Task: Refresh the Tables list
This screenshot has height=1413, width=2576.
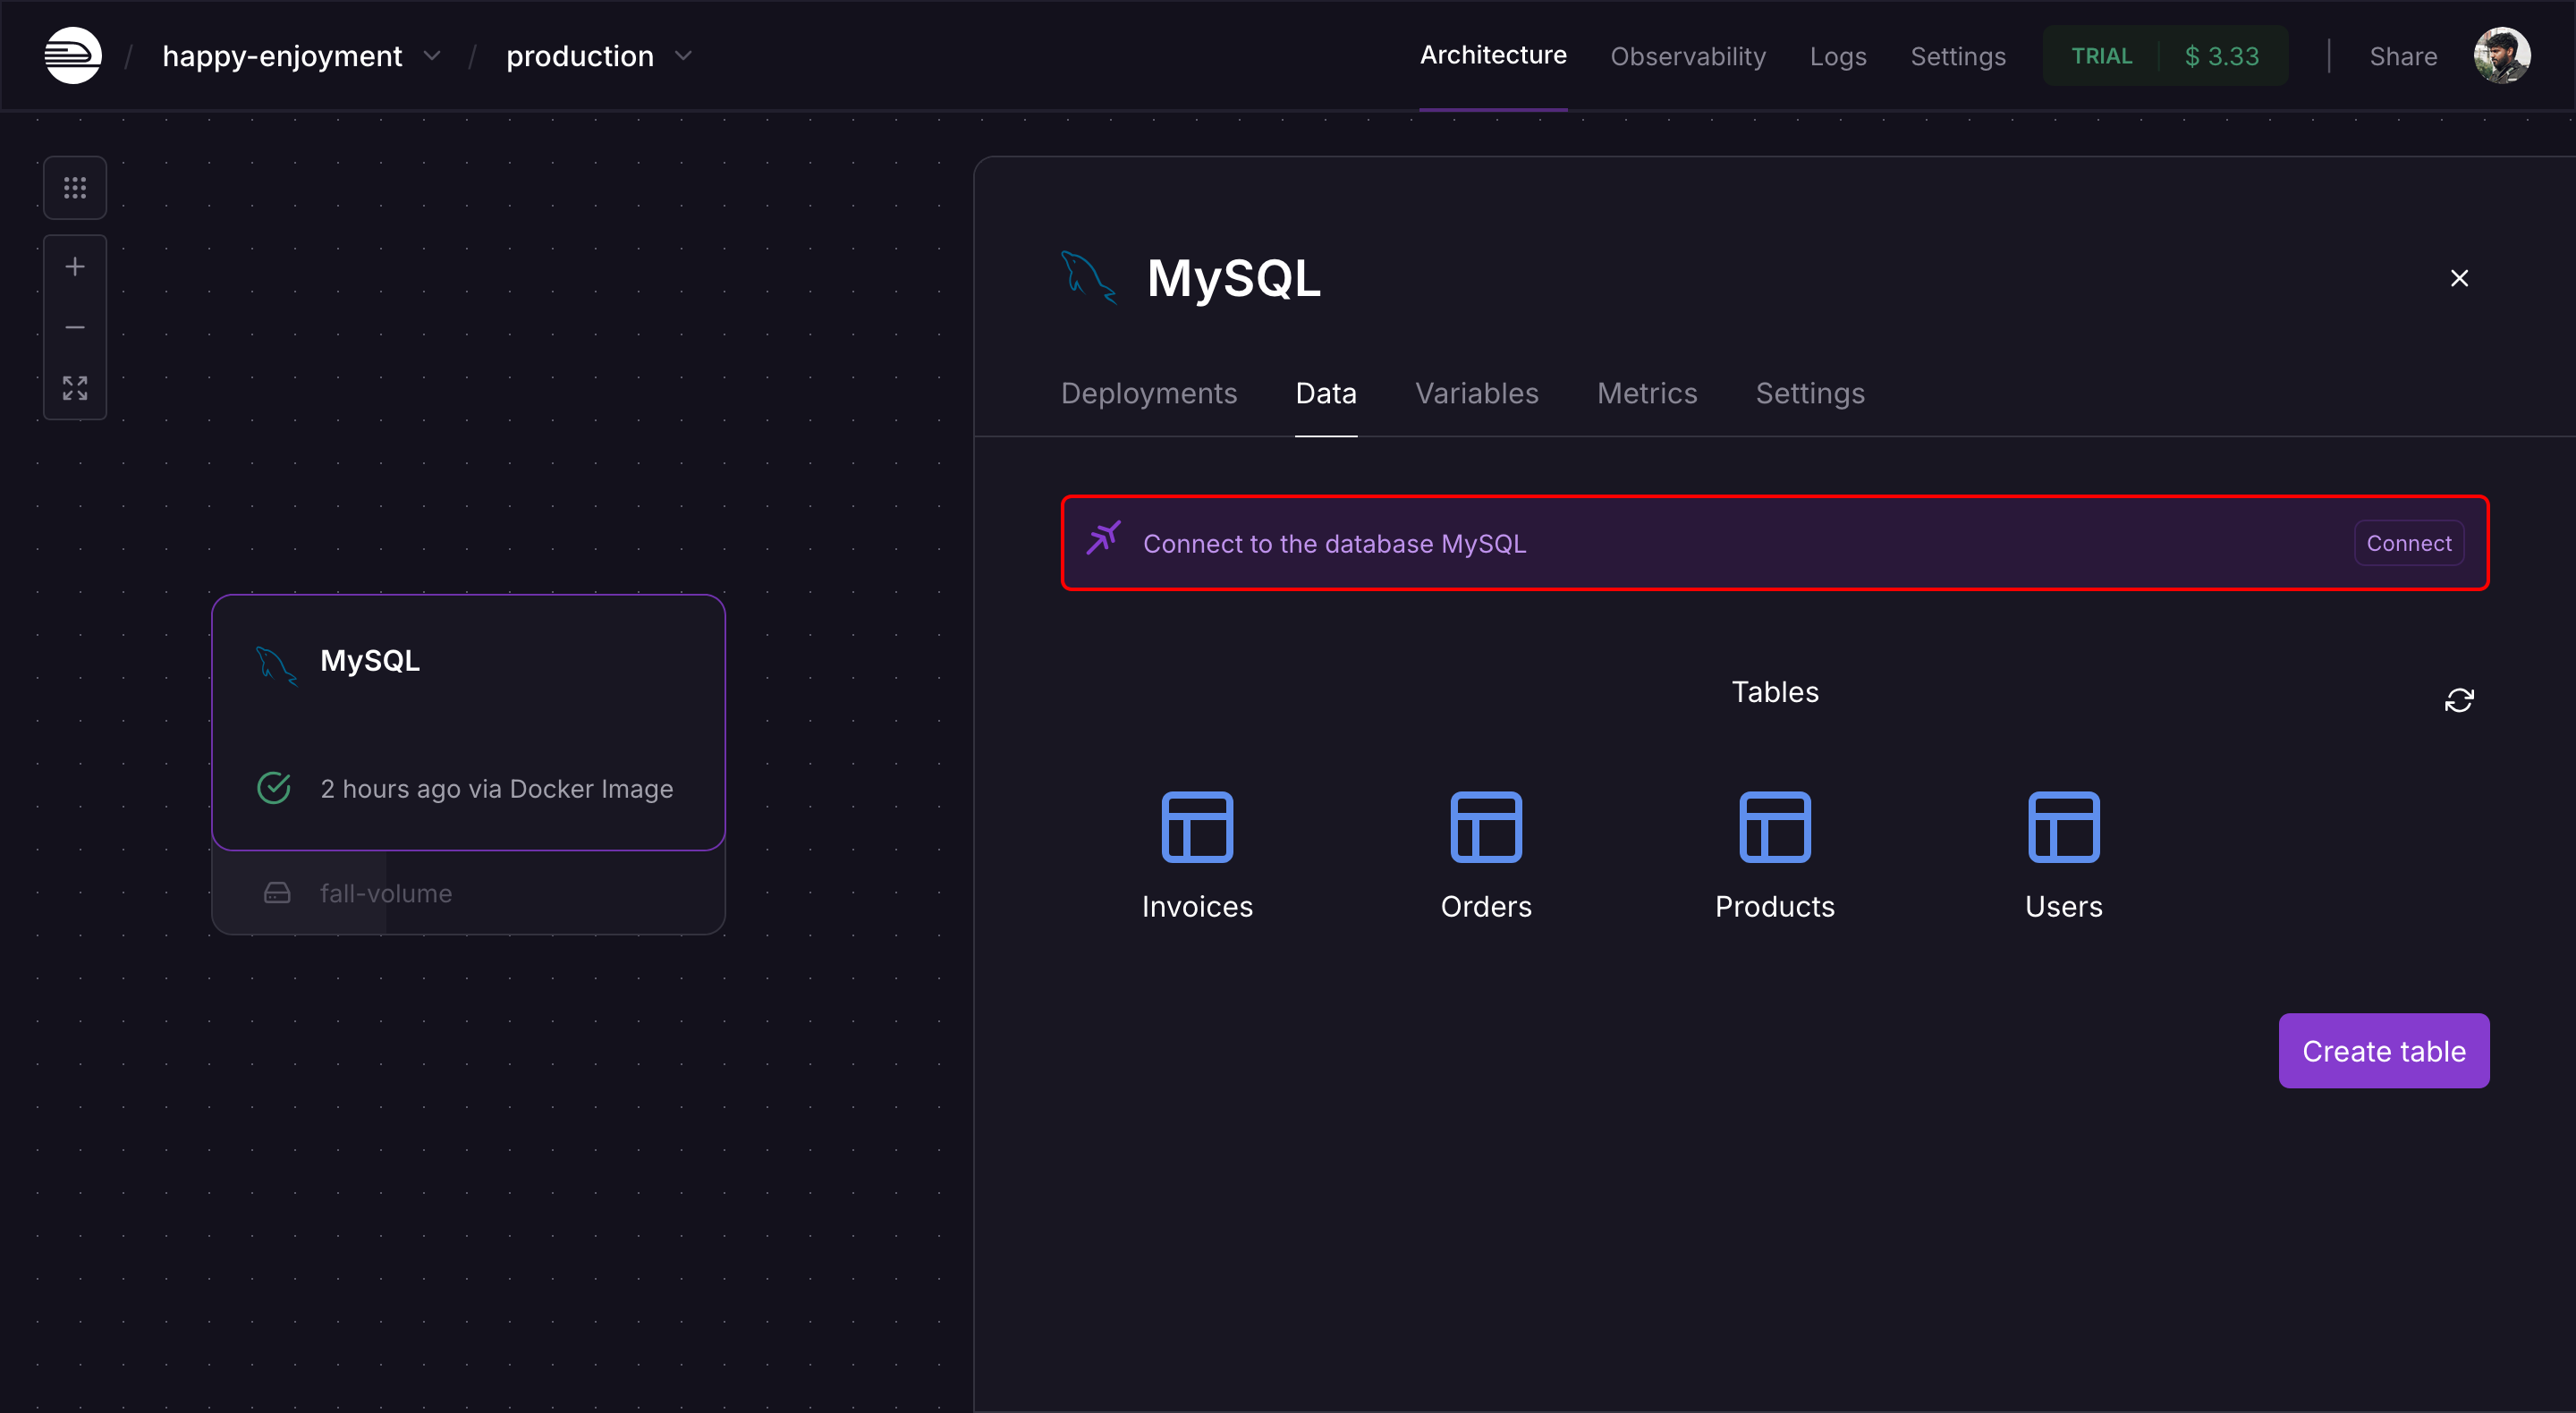Action: pyautogui.click(x=2459, y=700)
